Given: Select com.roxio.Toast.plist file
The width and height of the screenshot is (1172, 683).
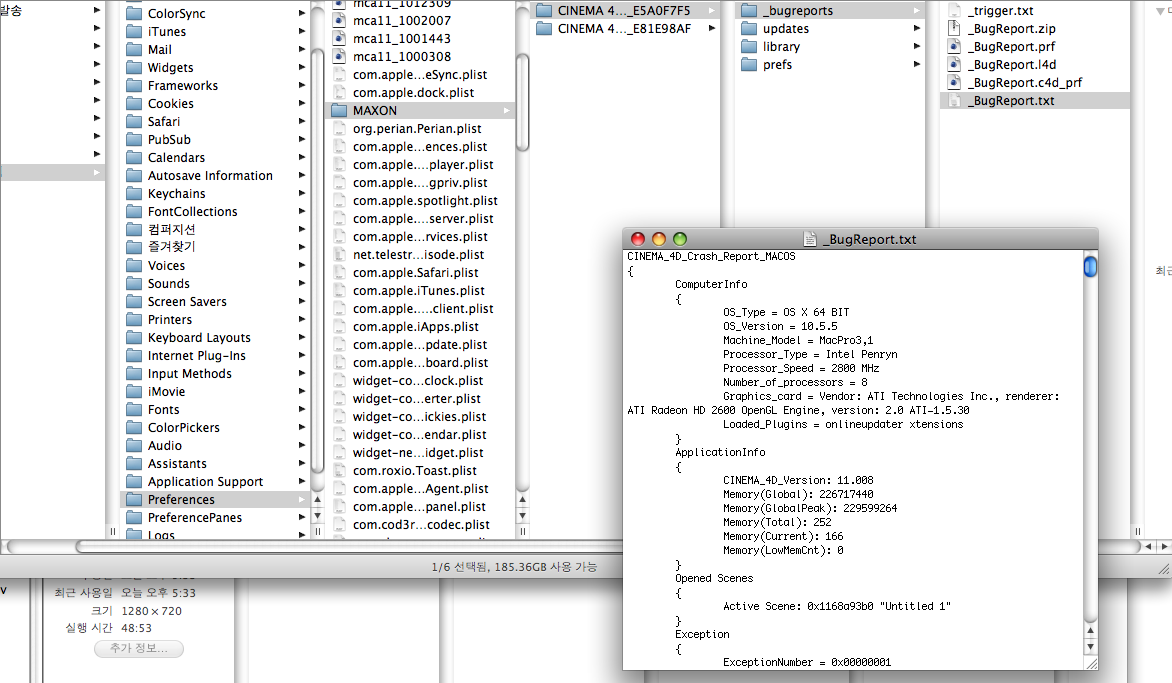Looking at the screenshot, I should [x=415, y=471].
